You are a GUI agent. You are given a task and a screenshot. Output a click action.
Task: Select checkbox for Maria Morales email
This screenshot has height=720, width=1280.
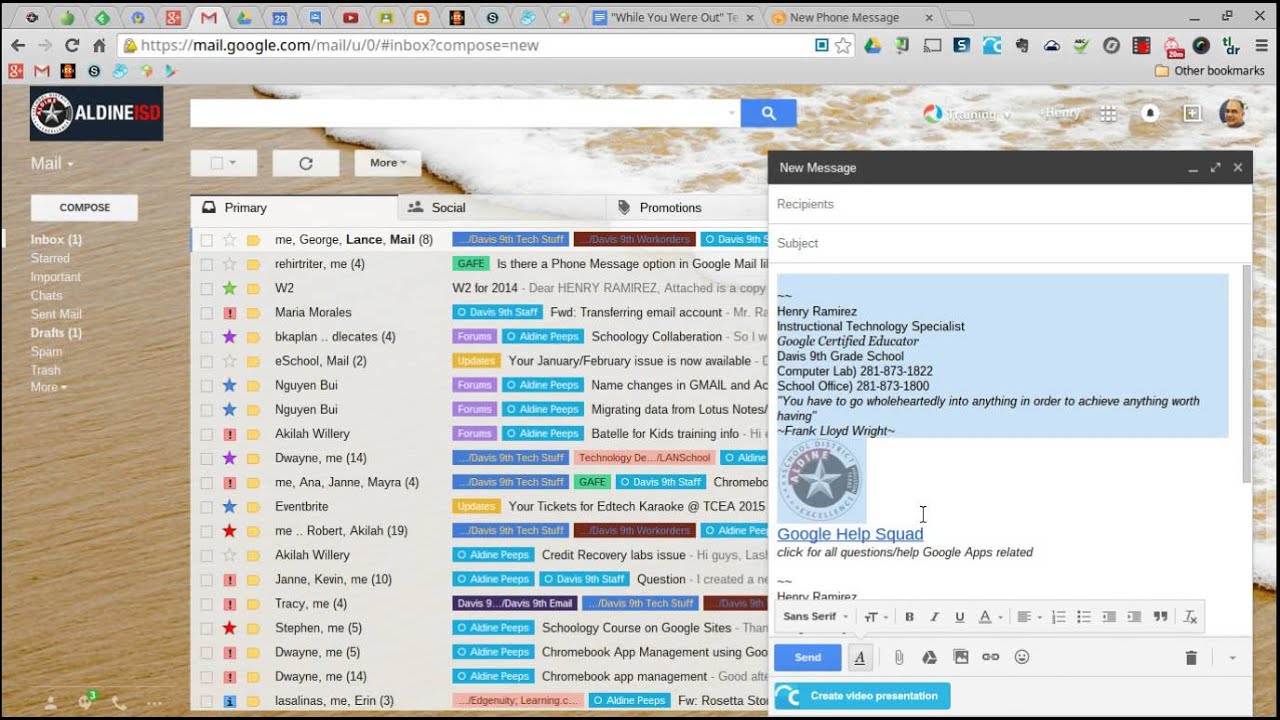click(x=206, y=312)
